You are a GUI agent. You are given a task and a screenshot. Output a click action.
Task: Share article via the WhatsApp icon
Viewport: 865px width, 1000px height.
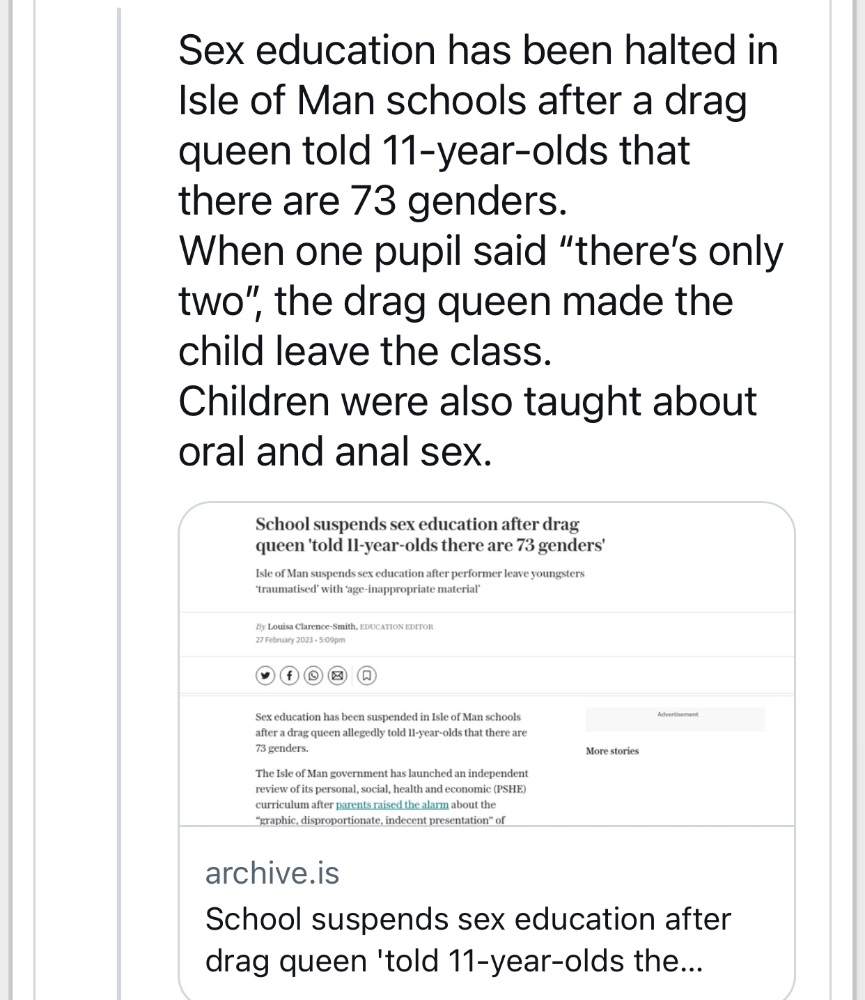[313, 675]
